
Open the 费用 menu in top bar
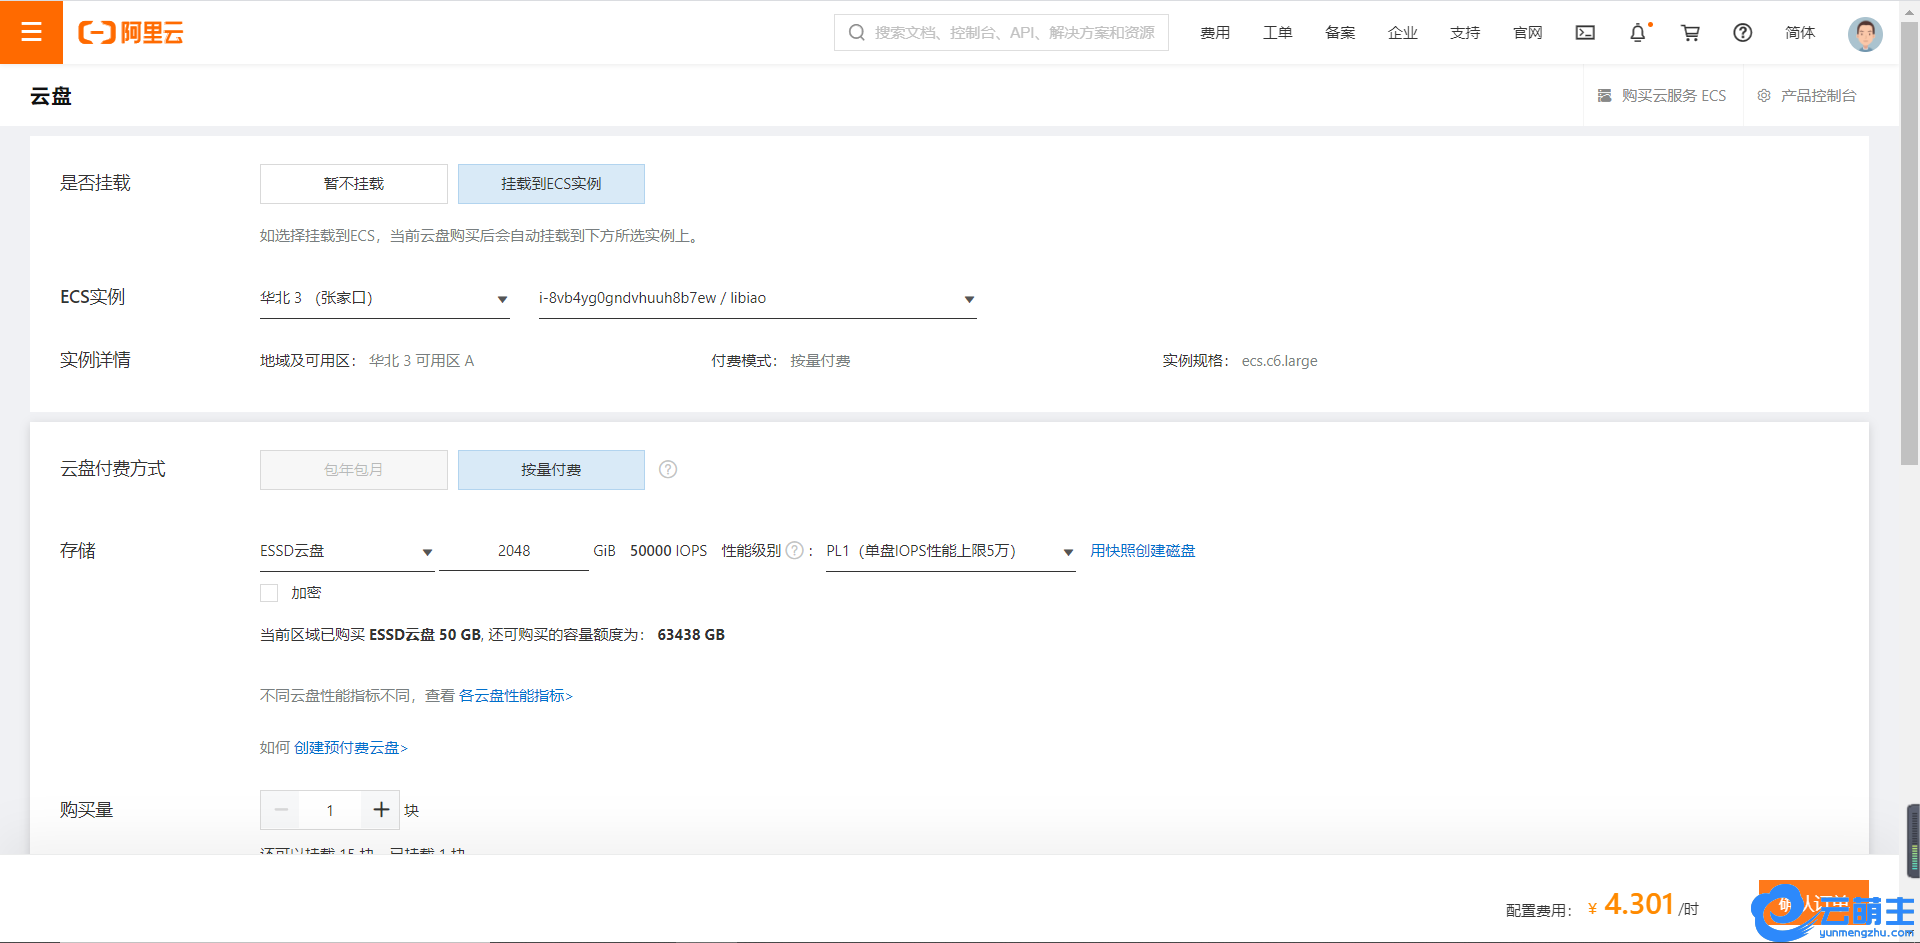1215,33
